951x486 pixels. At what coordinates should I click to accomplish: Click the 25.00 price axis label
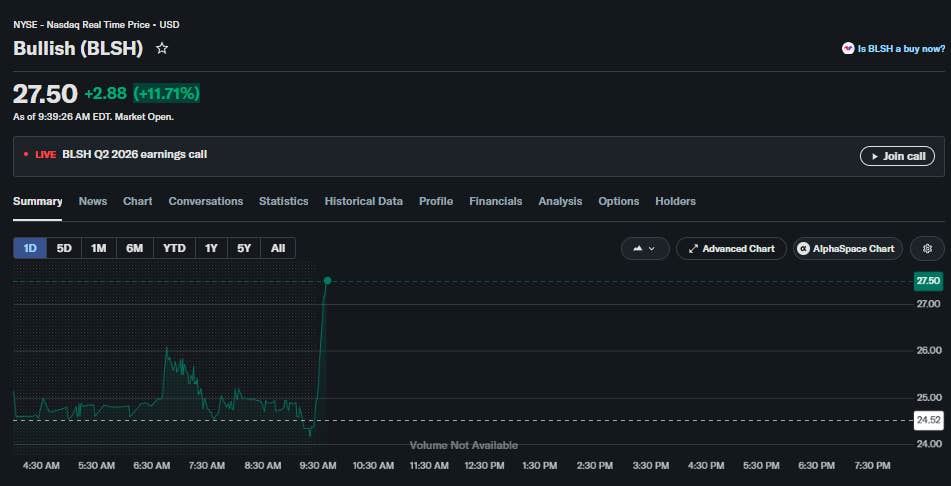[x=928, y=397]
